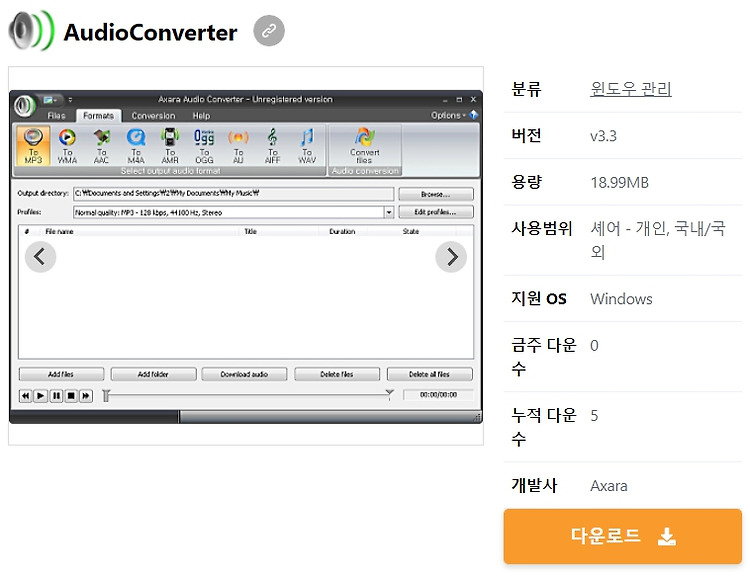Open the quick access customize arrow

pyautogui.click(x=70, y=100)
